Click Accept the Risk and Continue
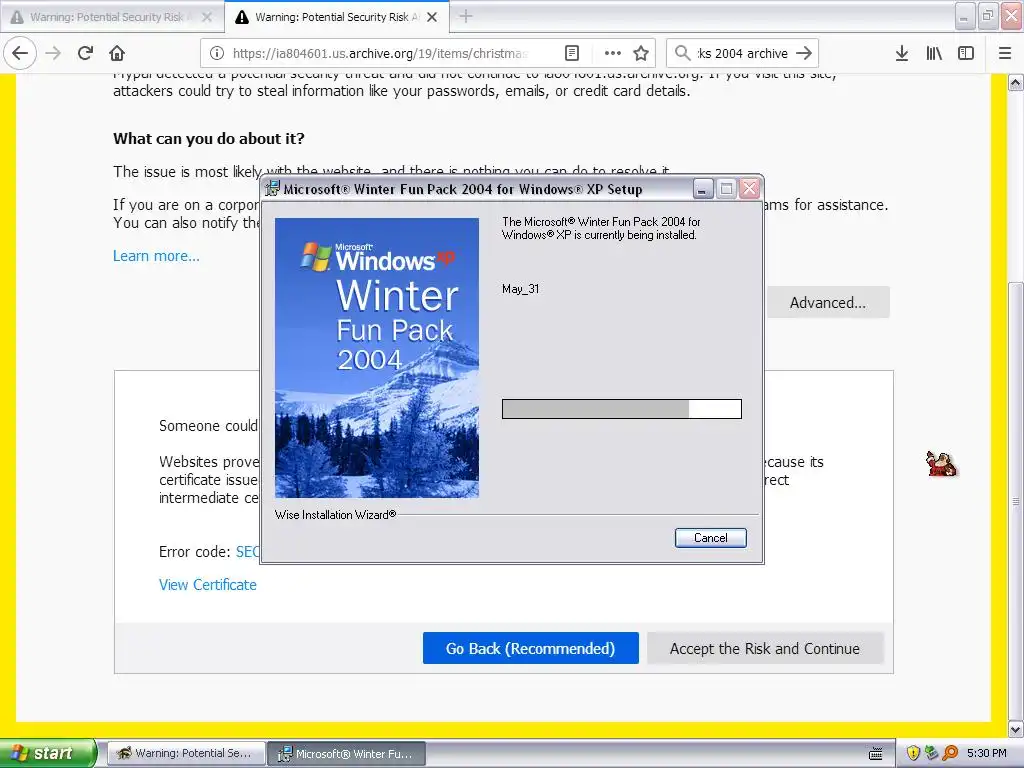This screenshot has height=768, width=1024. (765, 648)
